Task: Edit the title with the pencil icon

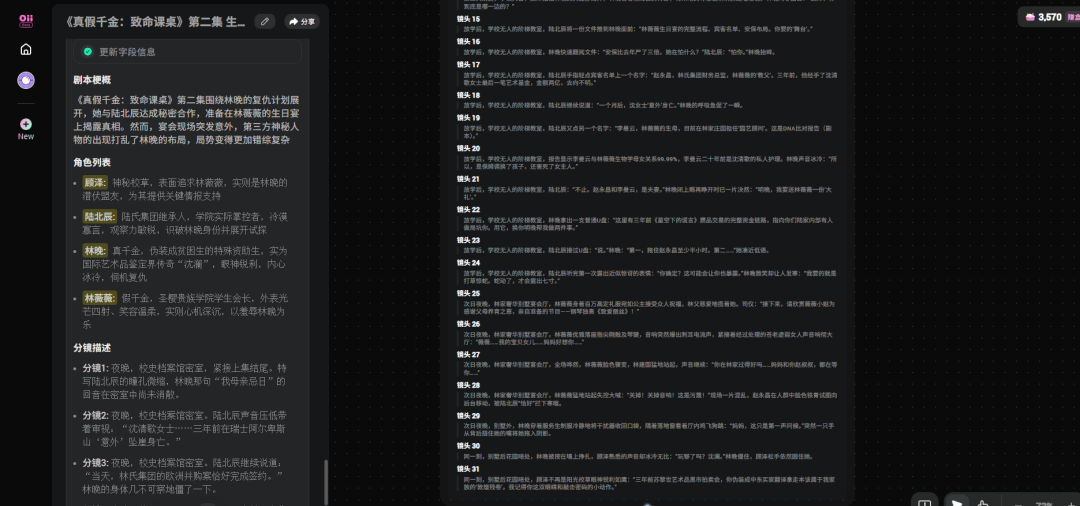Action: tap(264, 21)
